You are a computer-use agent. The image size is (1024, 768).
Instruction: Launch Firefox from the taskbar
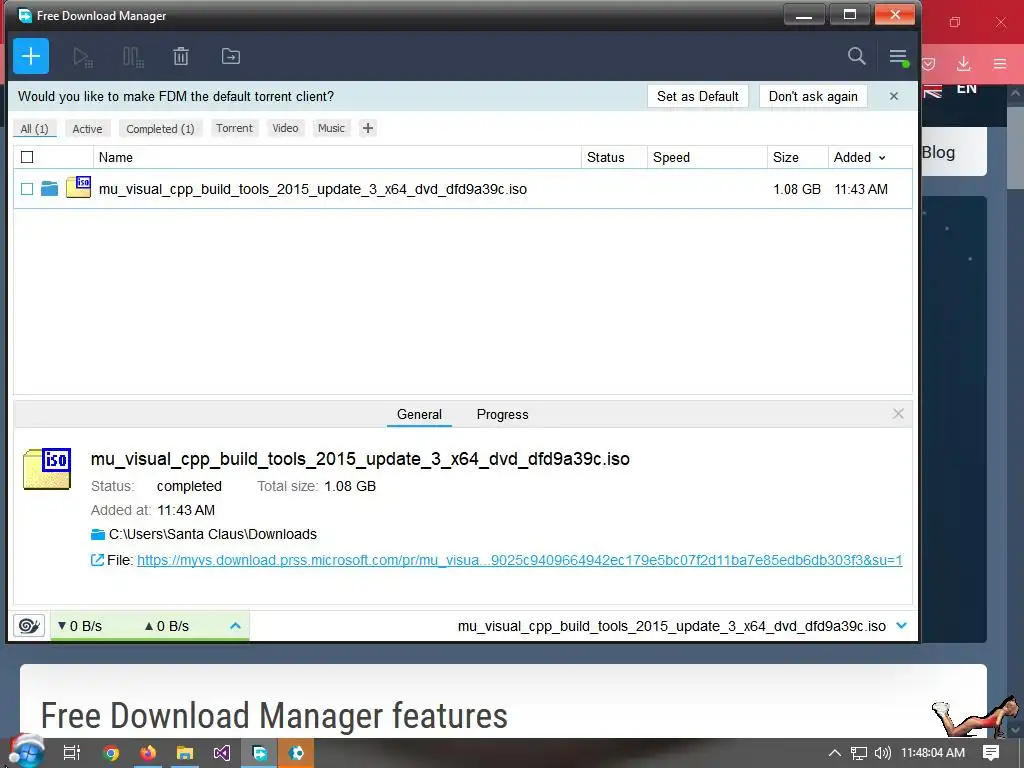(x=148, y=753)
